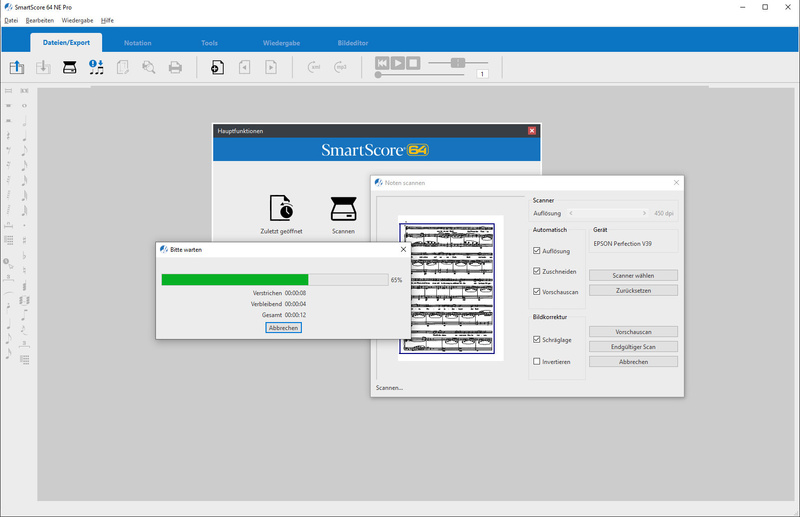800x517 pixels.
Task: Switch to the Notation tab
Action: point(138,43)
